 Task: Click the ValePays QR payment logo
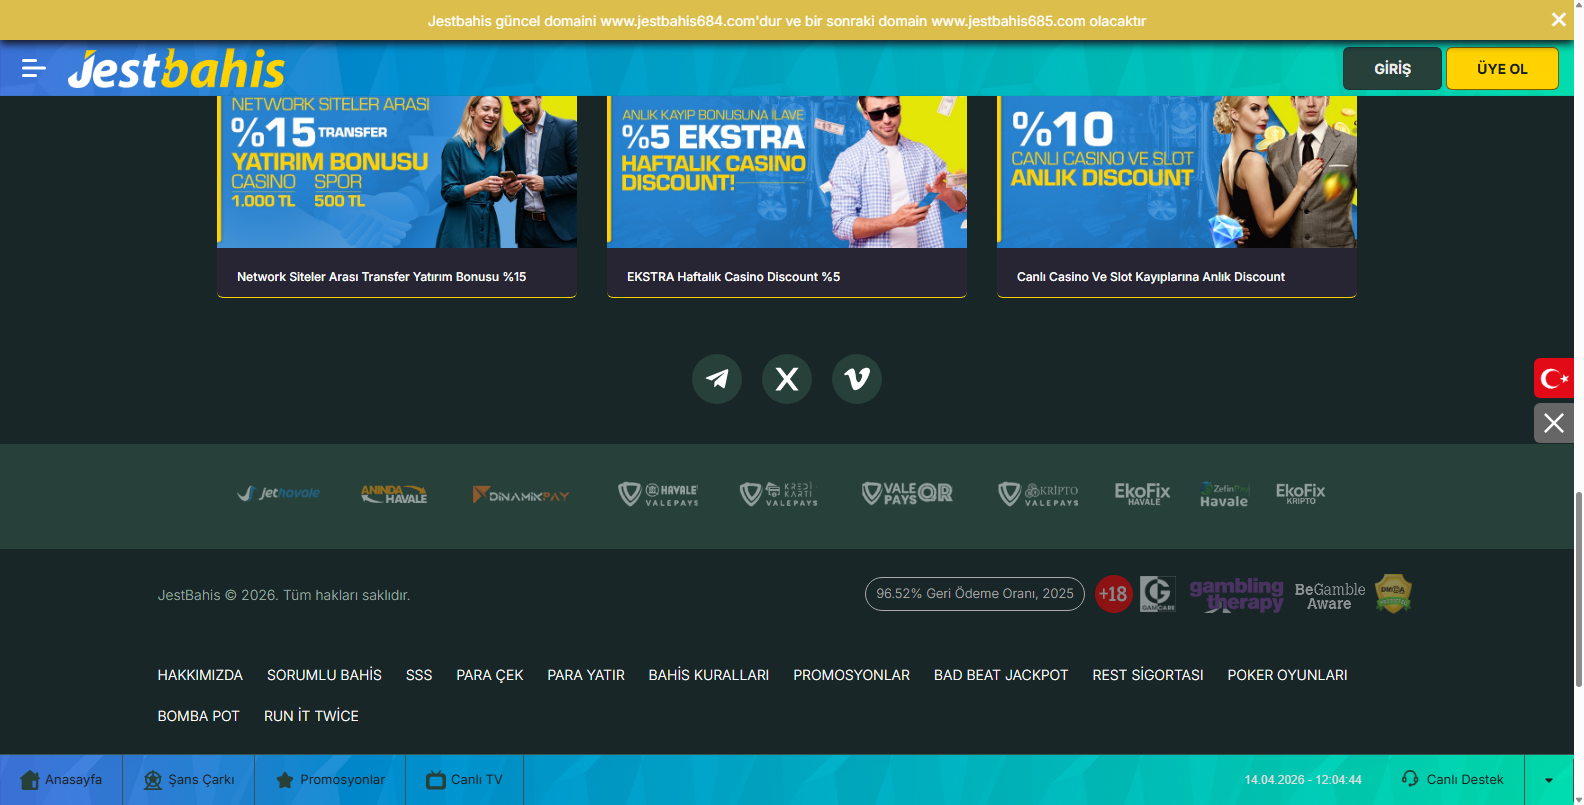pyautogui.click(x=907, y=493)
